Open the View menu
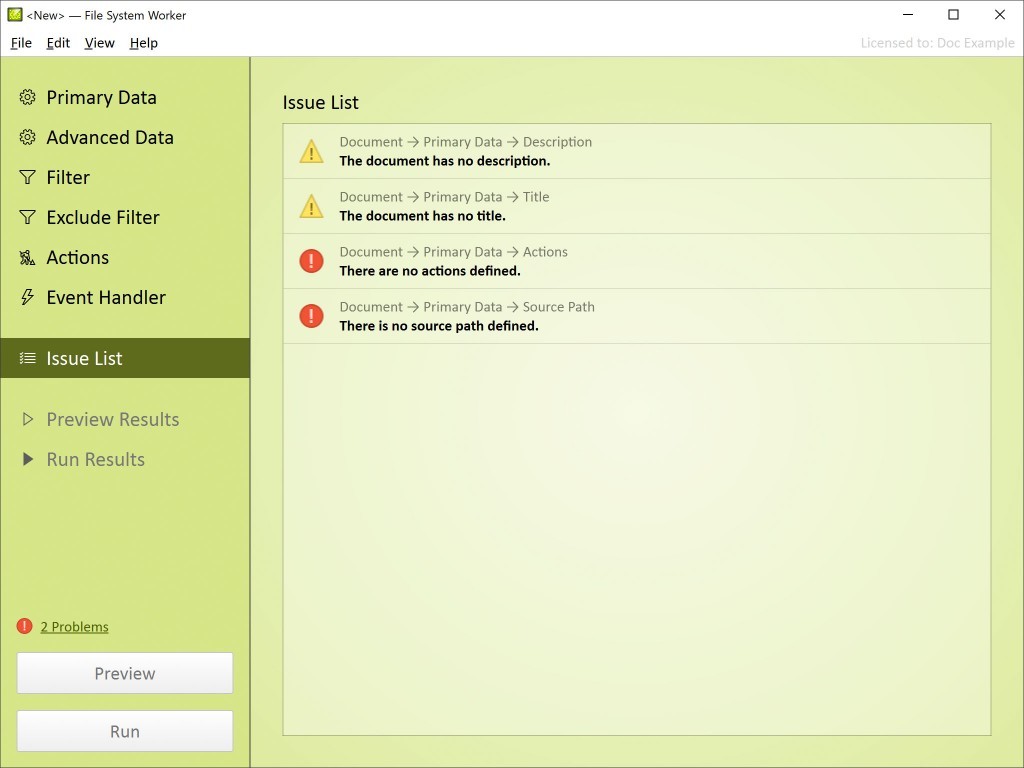This screenshot has width=1024, height=768. click(99, 43)
